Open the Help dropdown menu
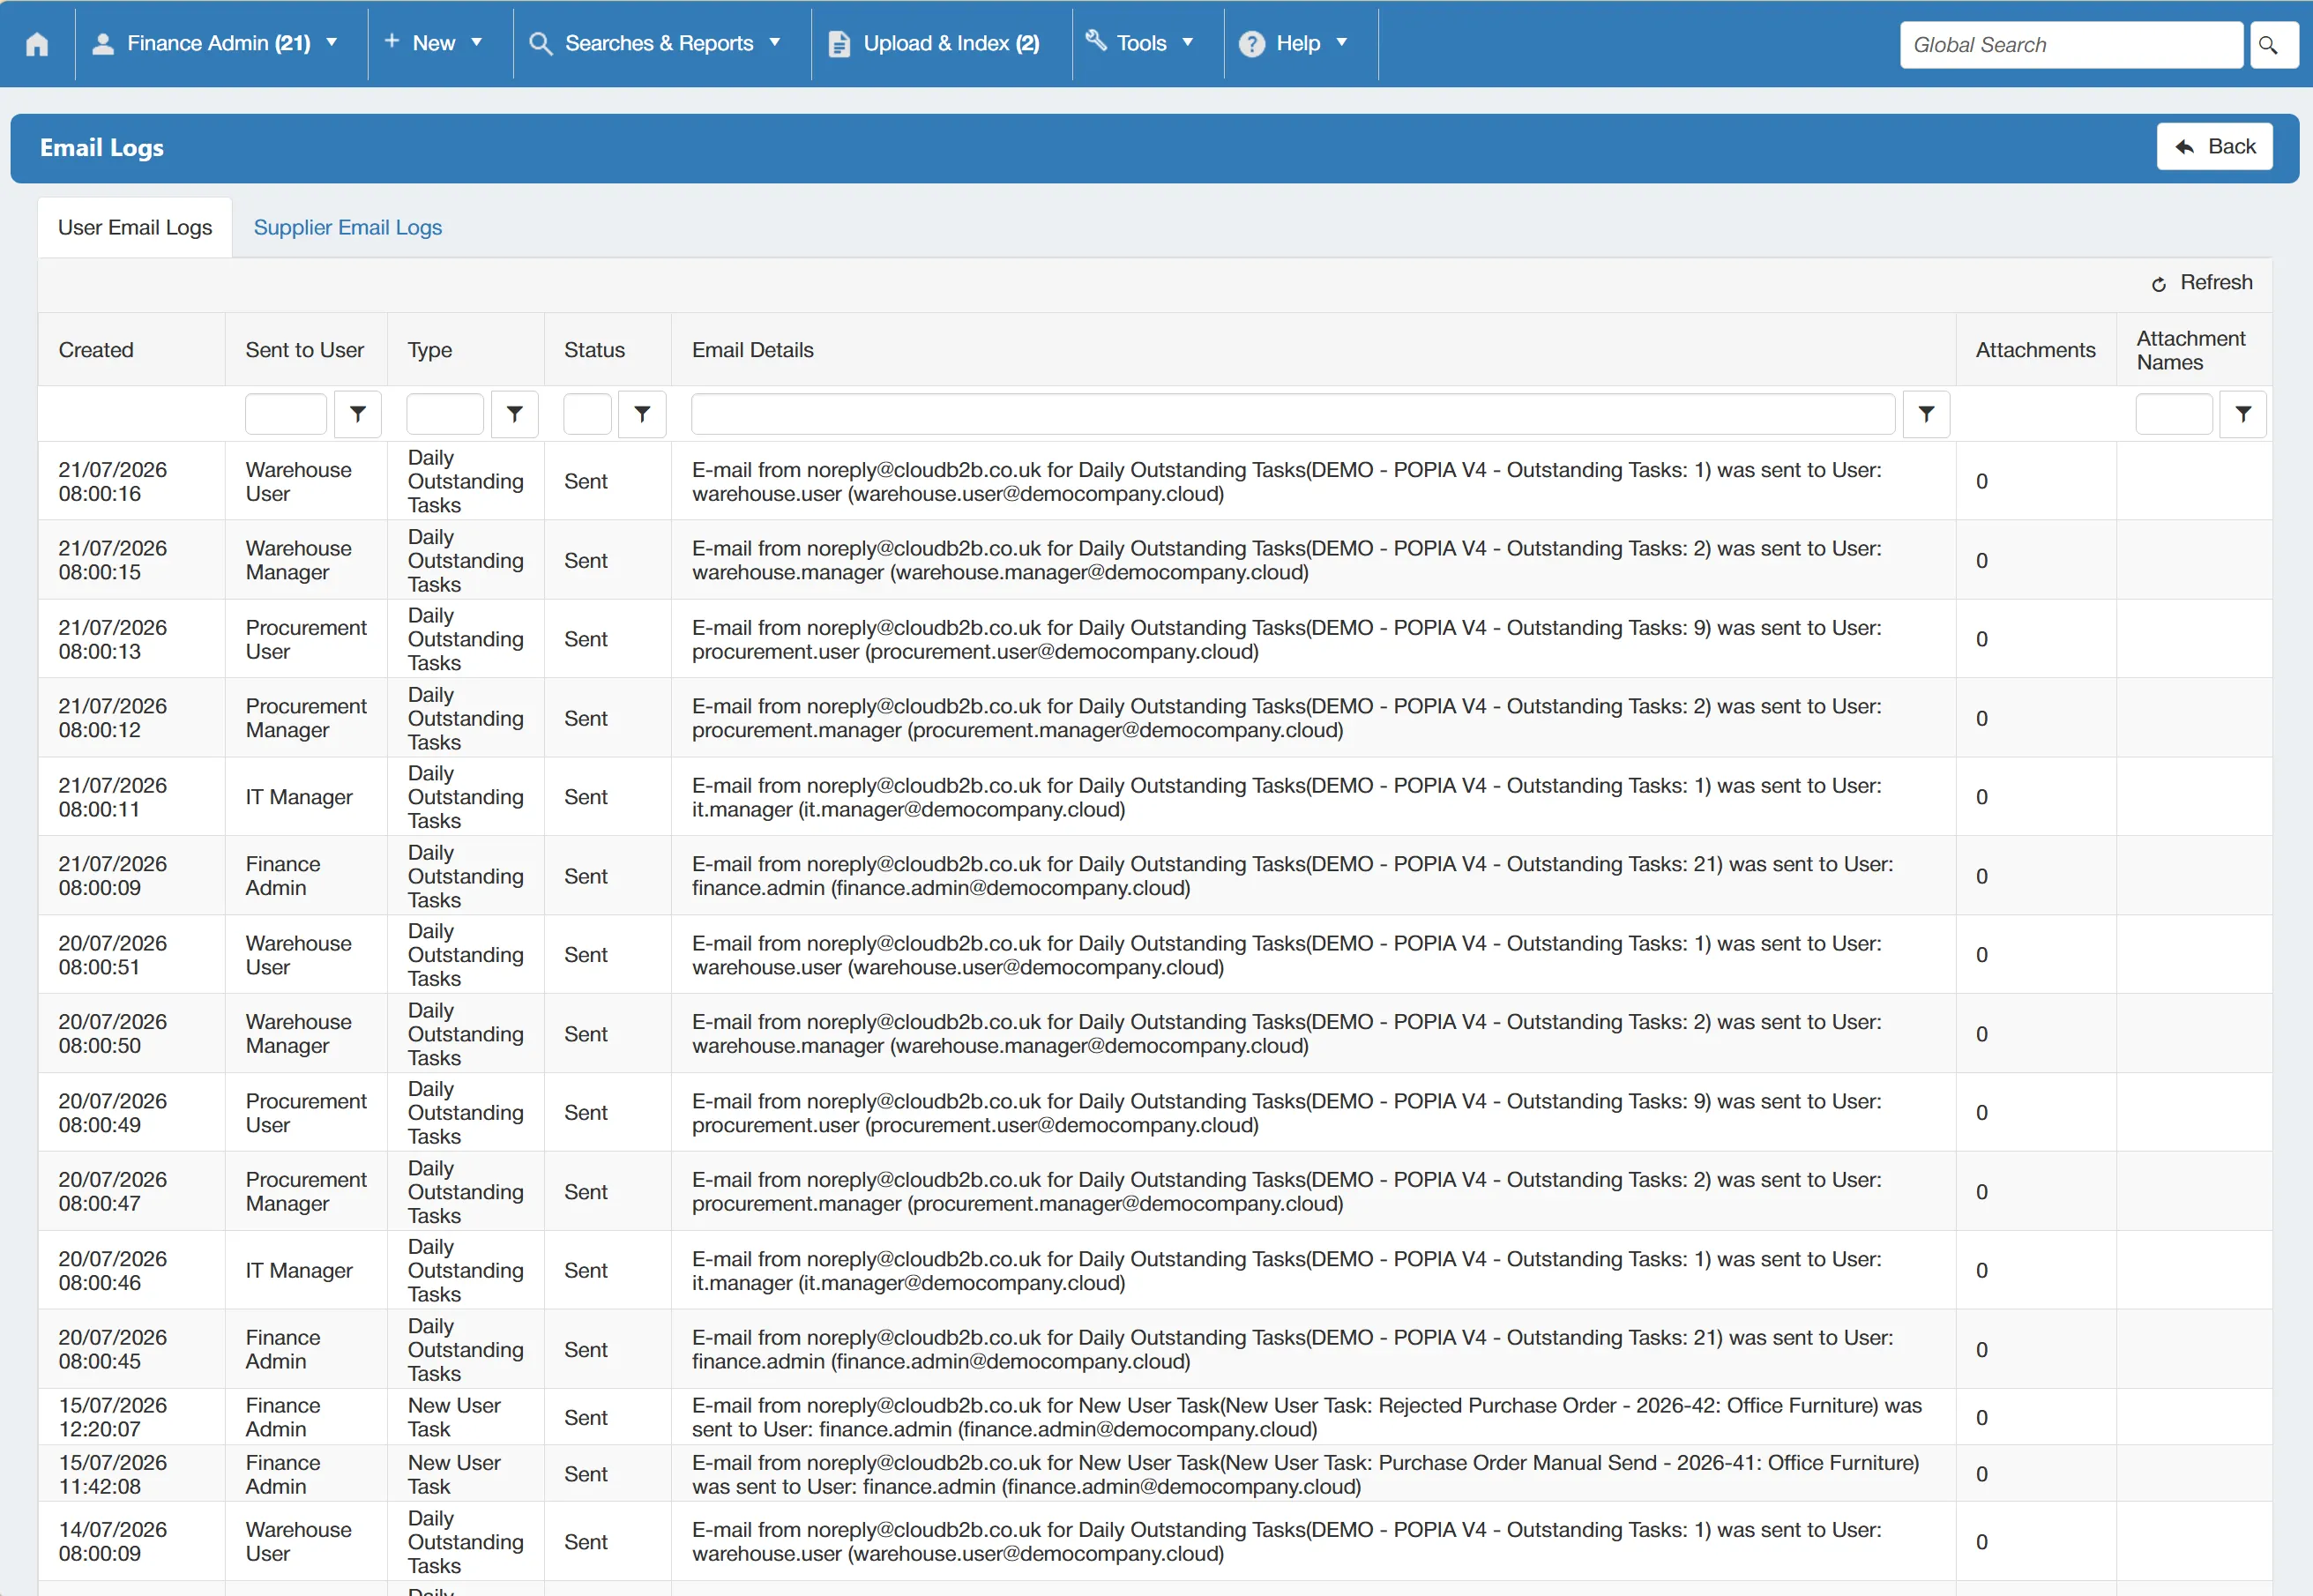Screen dimensions: 2313x1596 click(x=1294, y=43)
